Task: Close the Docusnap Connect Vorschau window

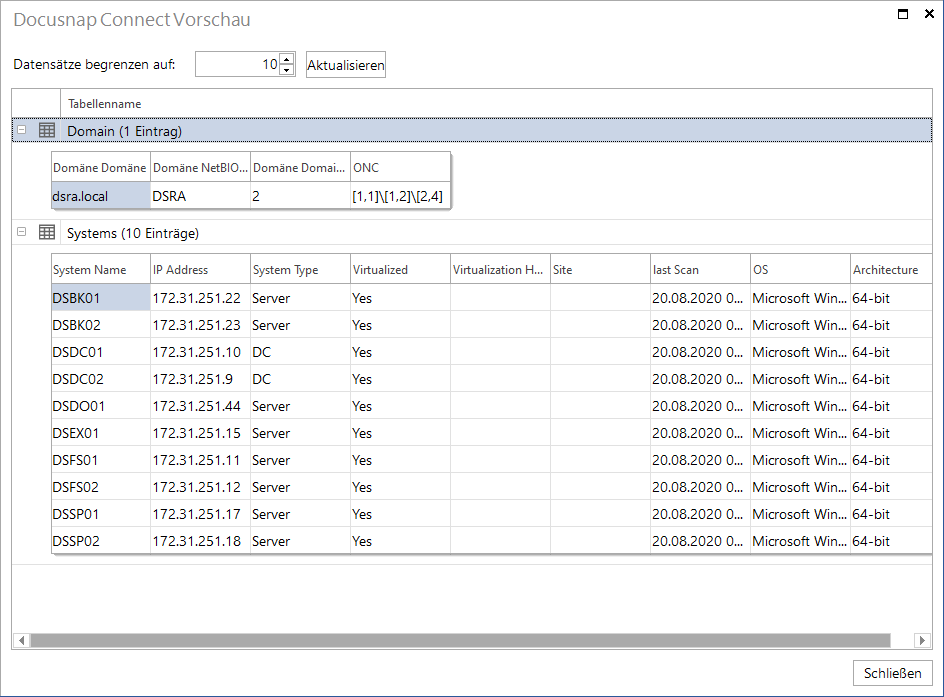Action: tap(929, 14)
